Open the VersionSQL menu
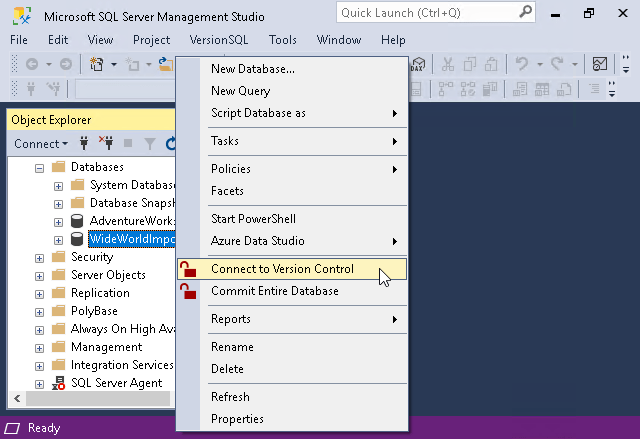 click(x=219, y=40)
